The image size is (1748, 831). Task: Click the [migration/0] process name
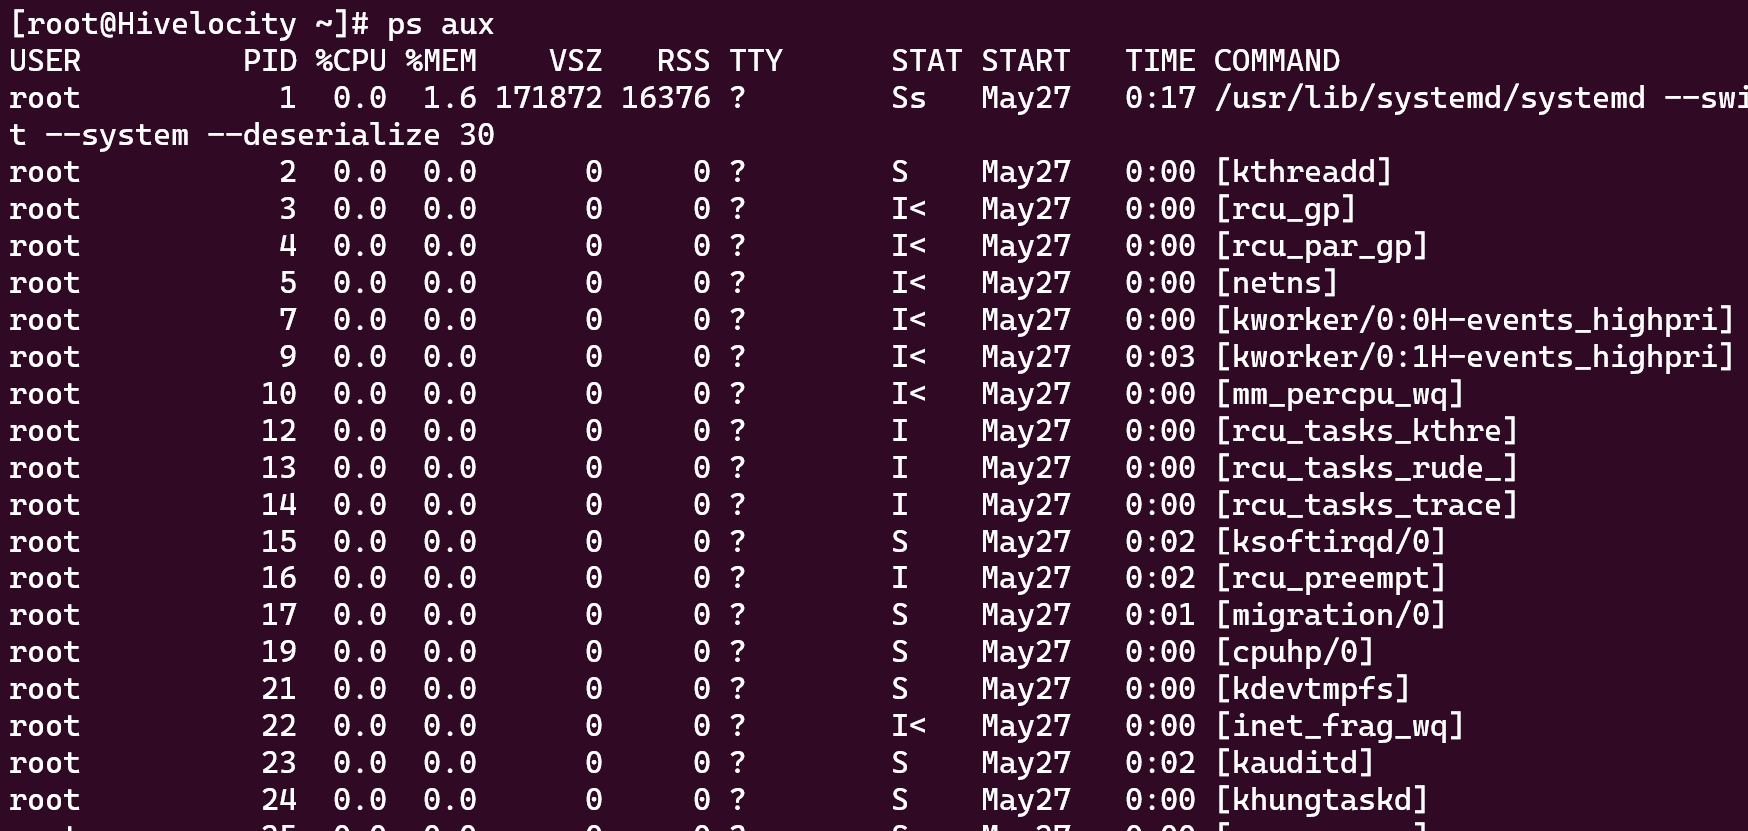click(1330, 615)
